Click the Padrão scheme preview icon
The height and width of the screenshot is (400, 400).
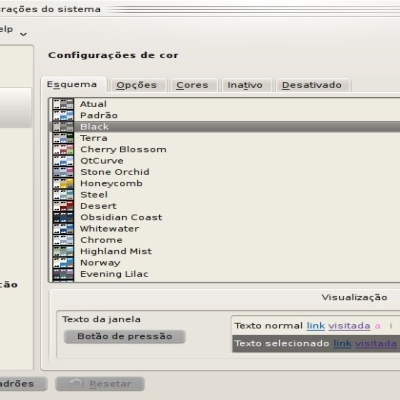pos(63,115)
